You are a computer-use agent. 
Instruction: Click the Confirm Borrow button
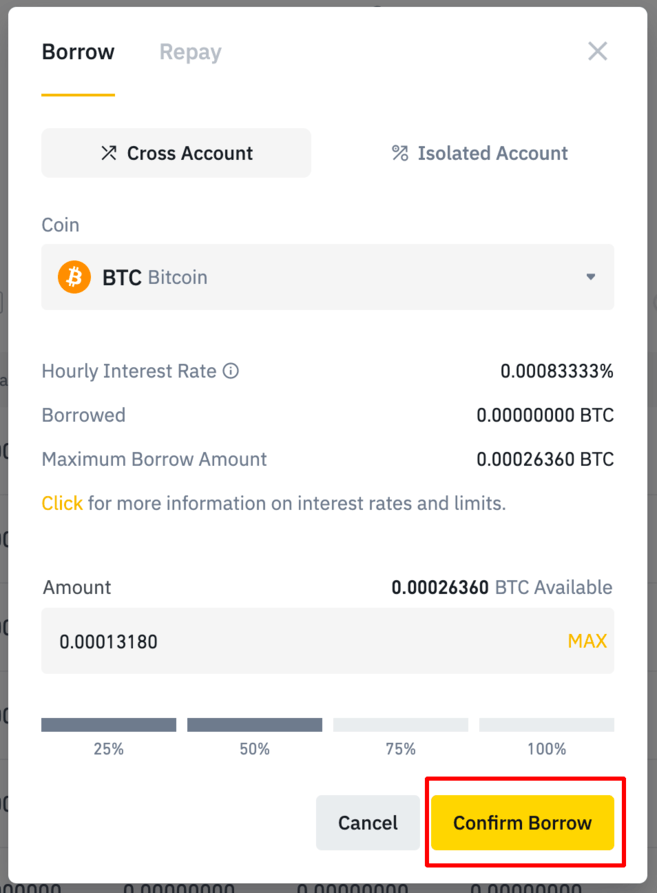coord(522,823)
